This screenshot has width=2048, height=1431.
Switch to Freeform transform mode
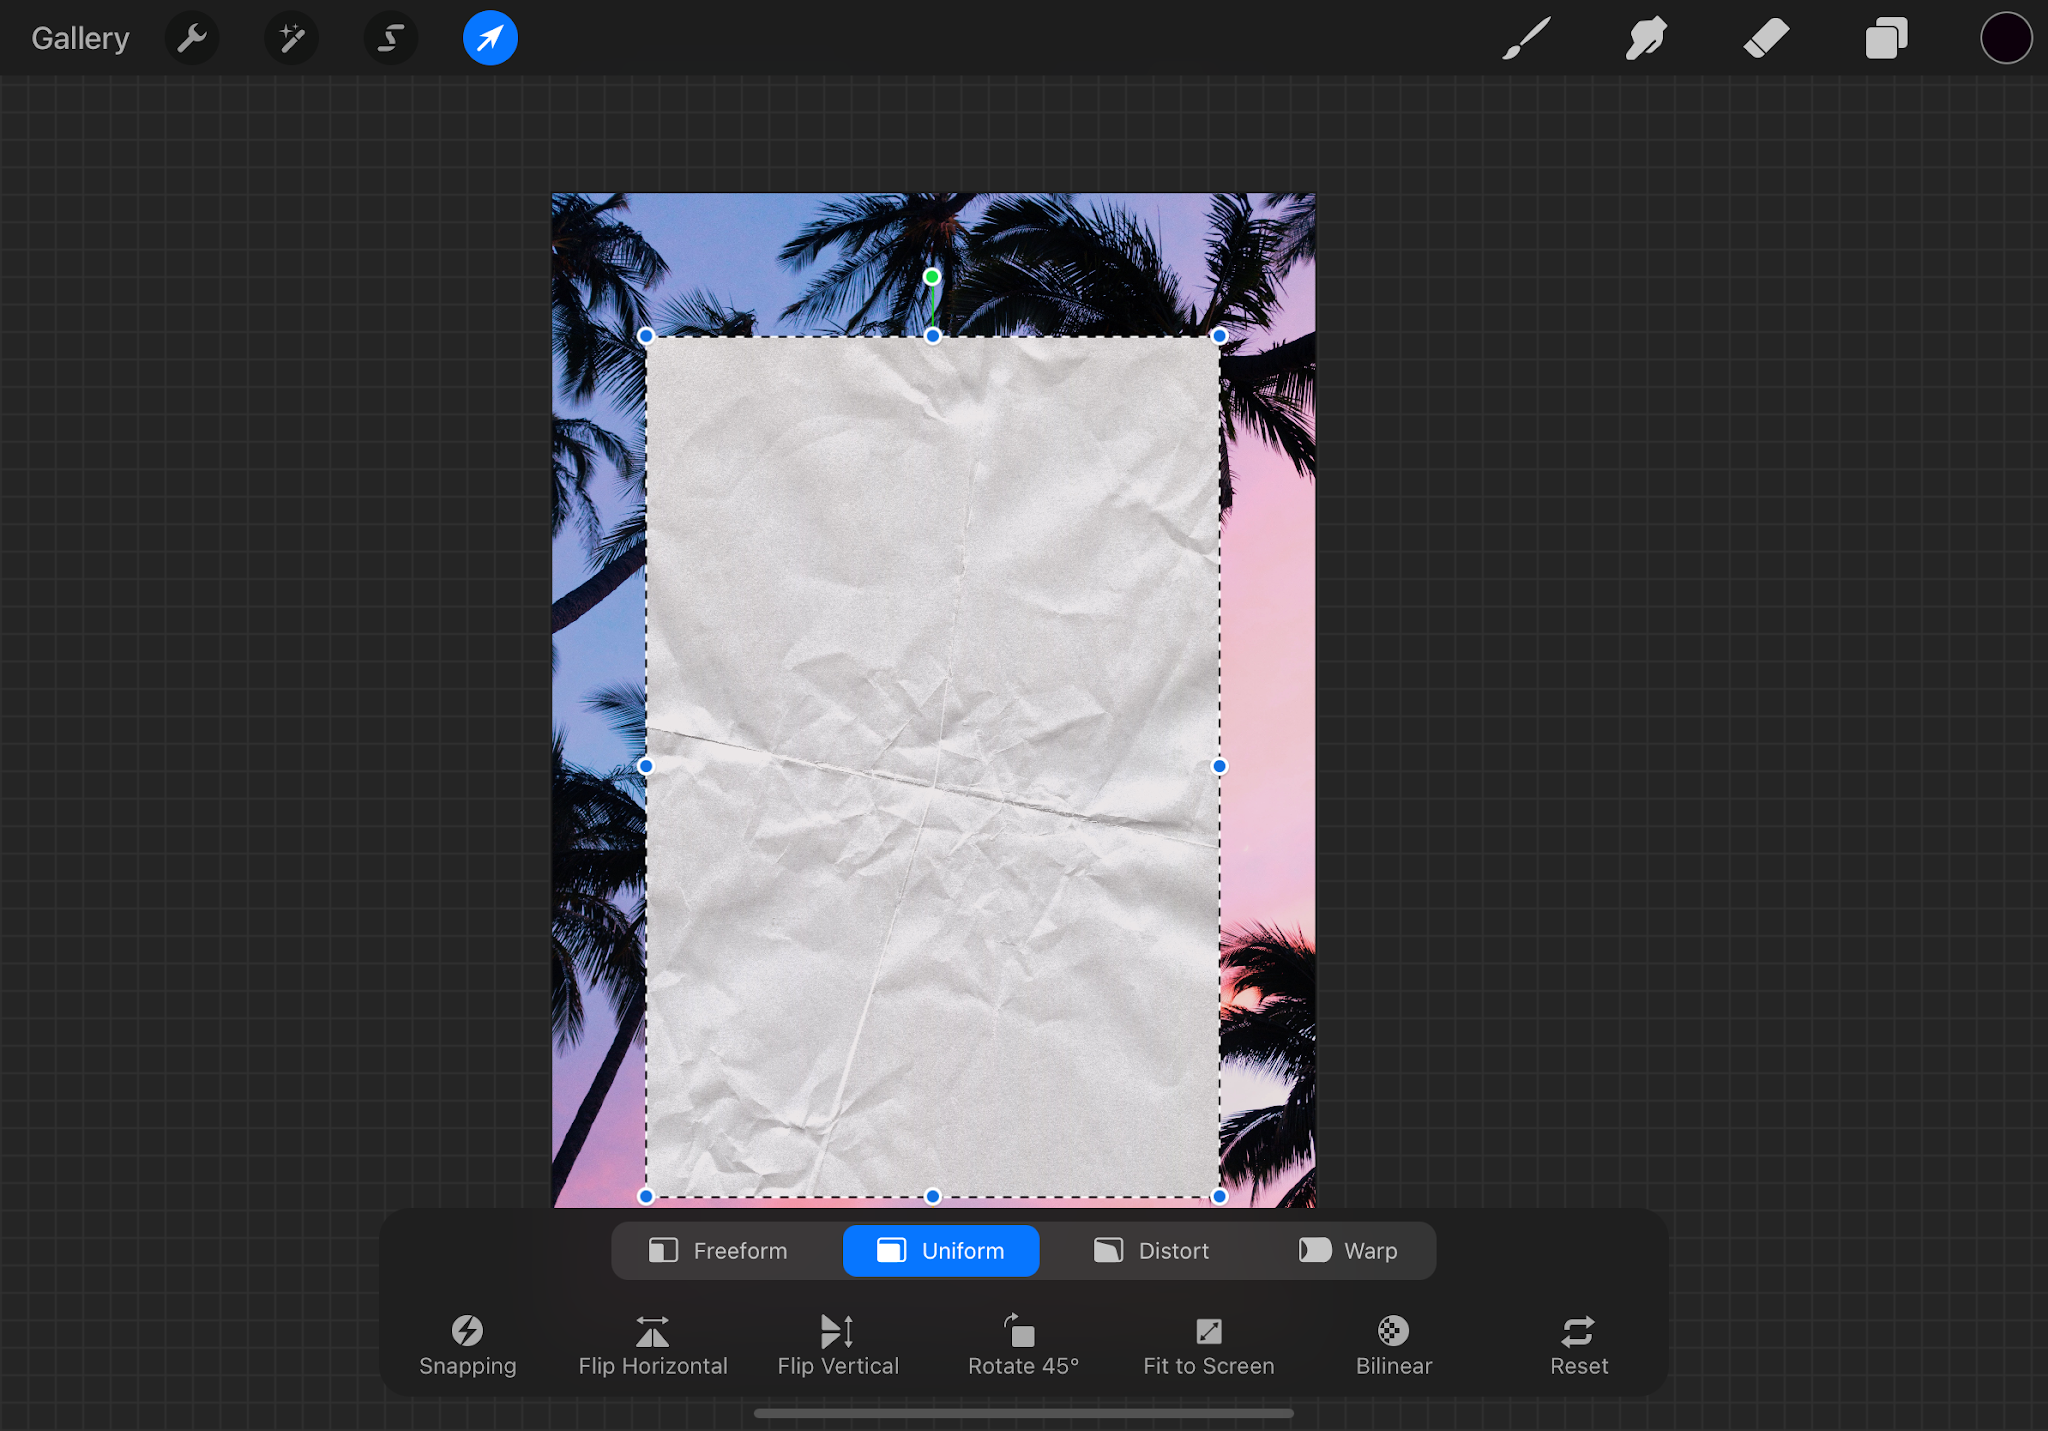718,1251
